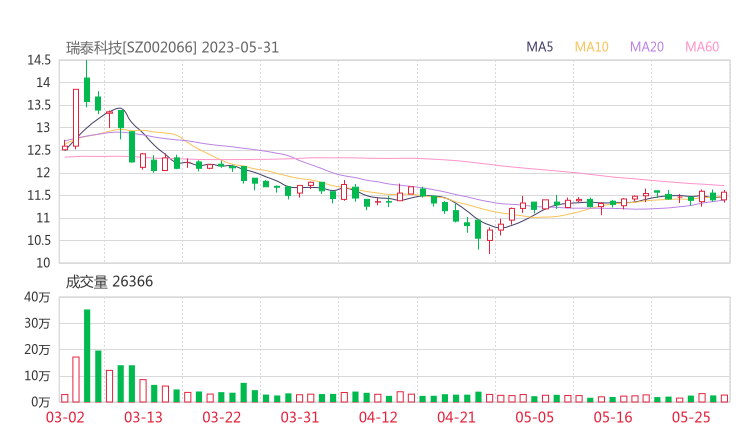Click the 10.5 price axis label
The width and height of the screenshot is (740, 440).
[x=39, y=241]
